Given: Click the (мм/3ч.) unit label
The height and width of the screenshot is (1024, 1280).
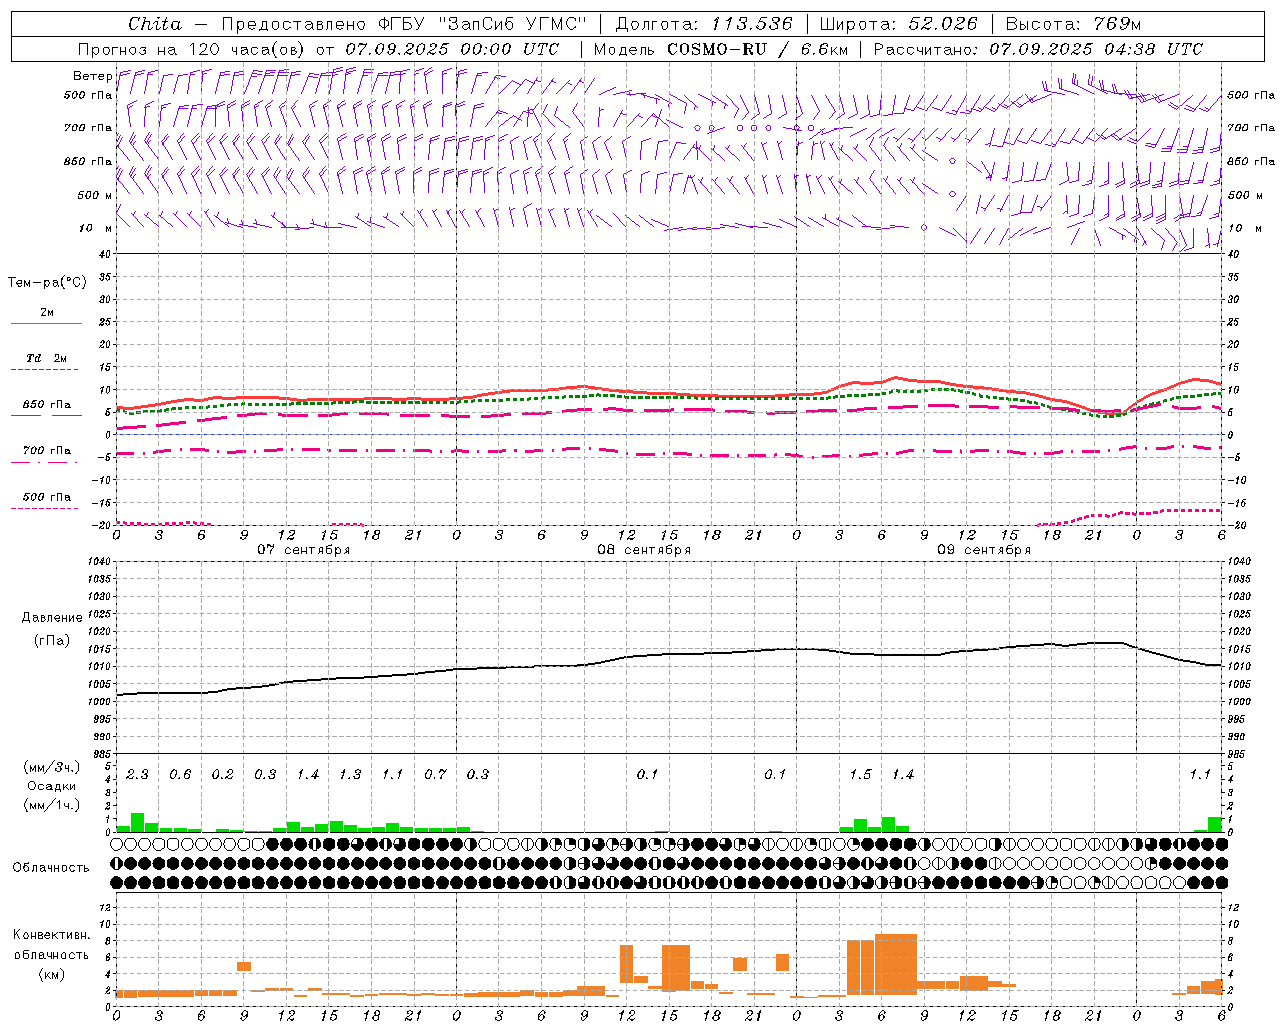Looking at the screenshot, I should point(50,767).
